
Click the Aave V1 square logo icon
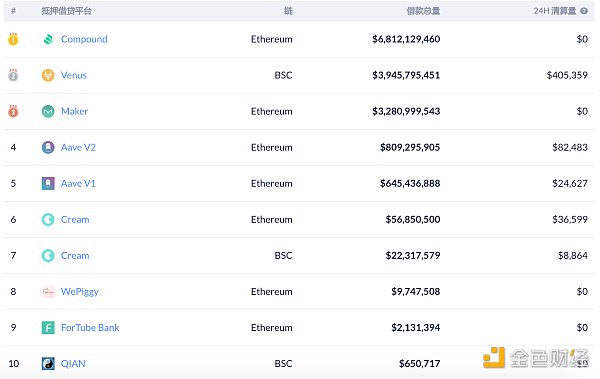[x=48, y=183]
